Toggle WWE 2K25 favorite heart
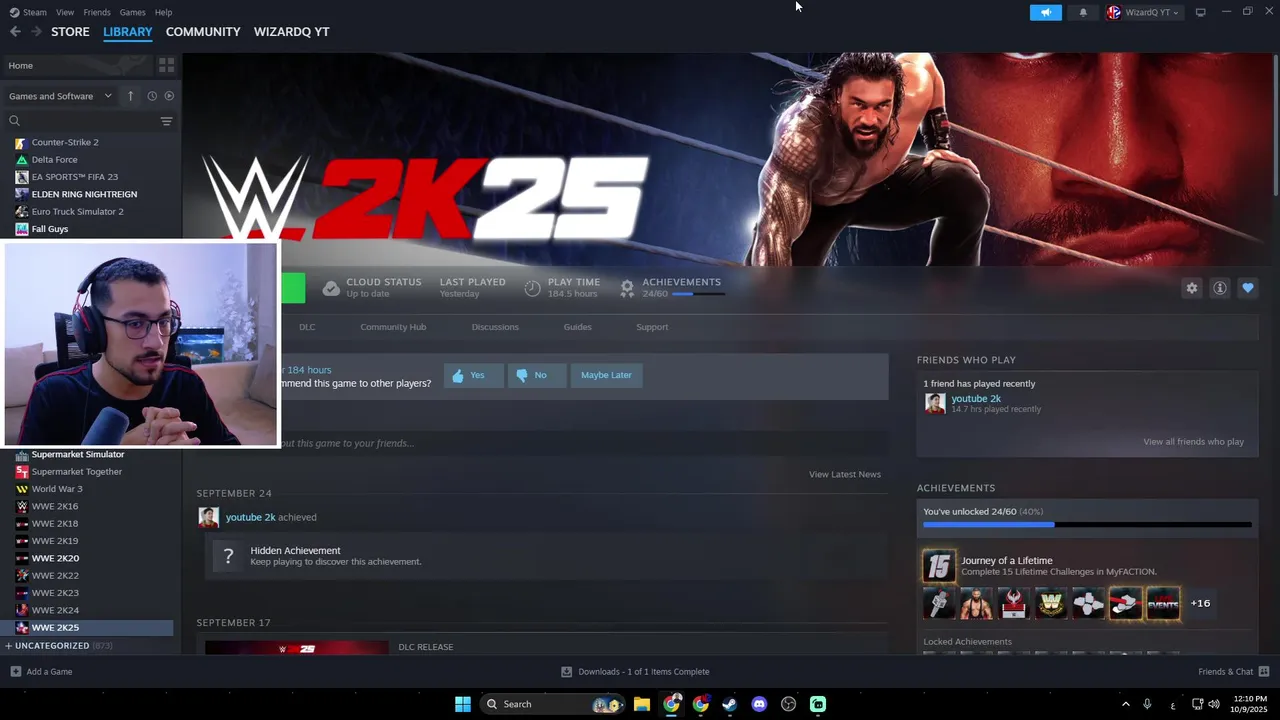This screenshot has width=1280, height=720. pos(1248,288)
